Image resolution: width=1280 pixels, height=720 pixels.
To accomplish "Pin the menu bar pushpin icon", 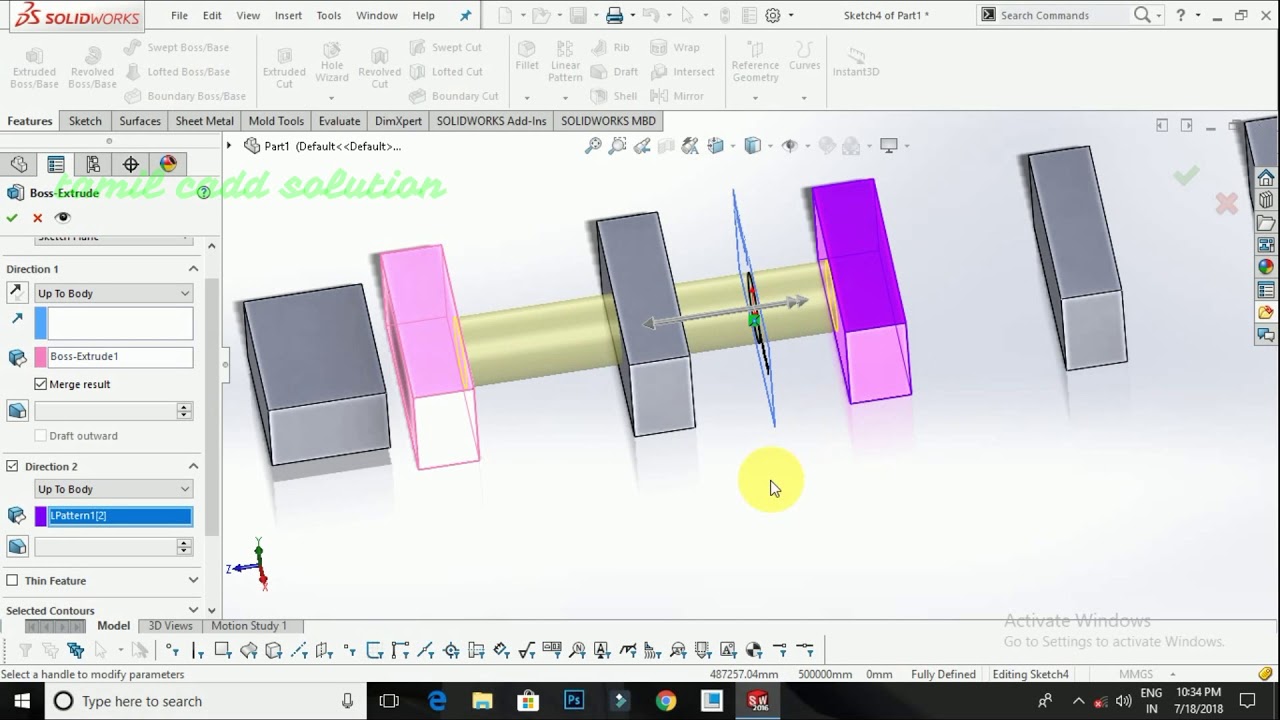I will tap(465, 15).
